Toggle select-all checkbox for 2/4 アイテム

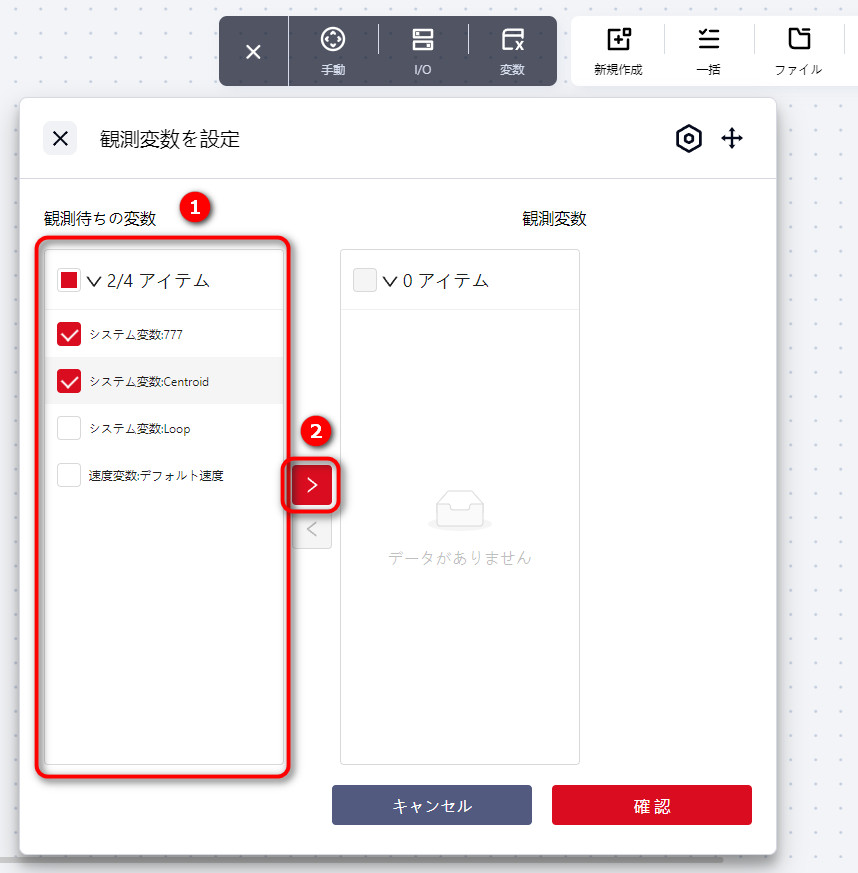(69, 281)
